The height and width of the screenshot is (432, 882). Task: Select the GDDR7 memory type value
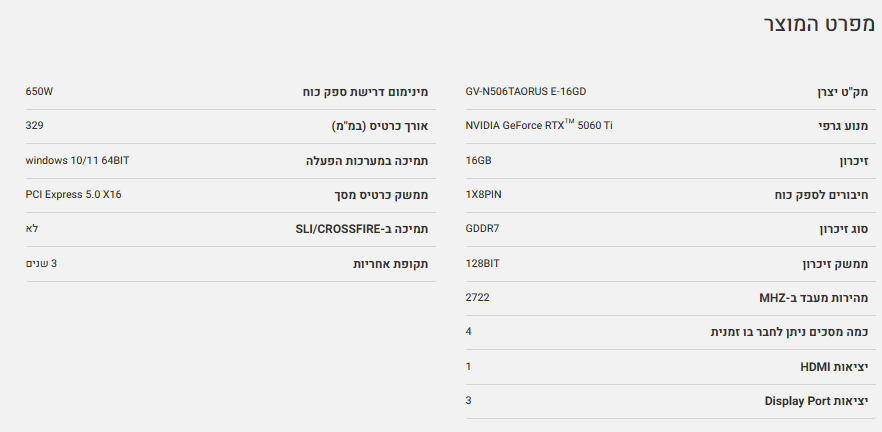coord(481,229)
